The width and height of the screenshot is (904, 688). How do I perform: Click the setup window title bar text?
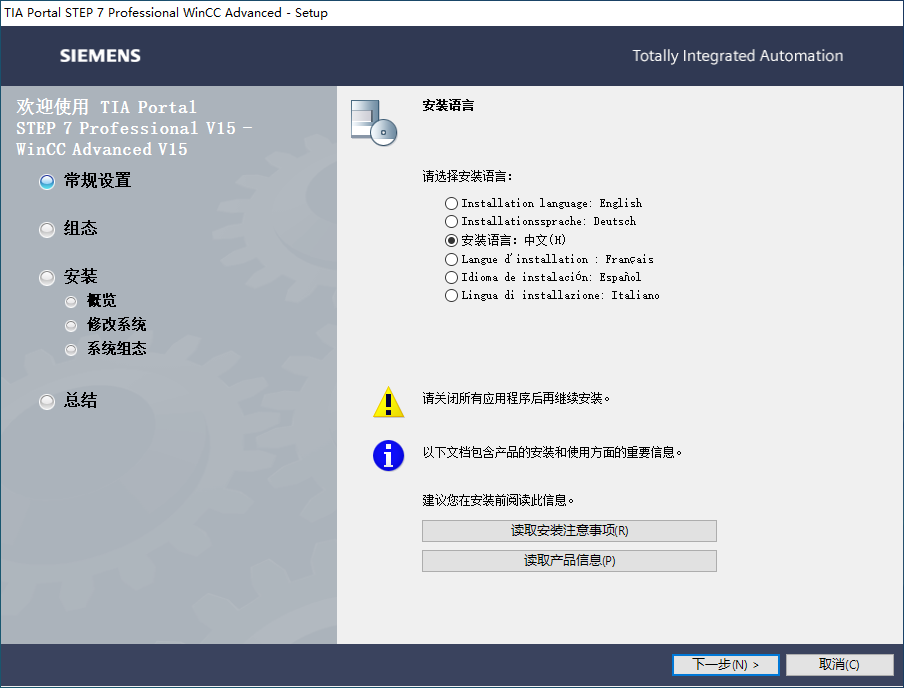(x=166, y=13)
